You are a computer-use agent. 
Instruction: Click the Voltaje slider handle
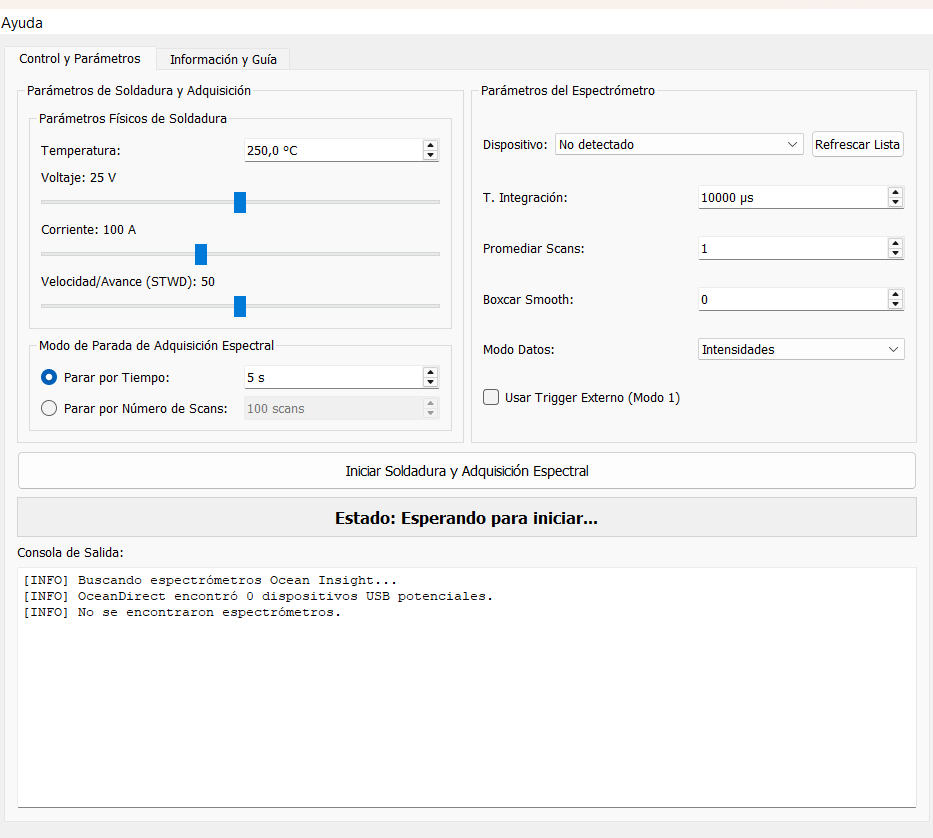pos(240,202)
